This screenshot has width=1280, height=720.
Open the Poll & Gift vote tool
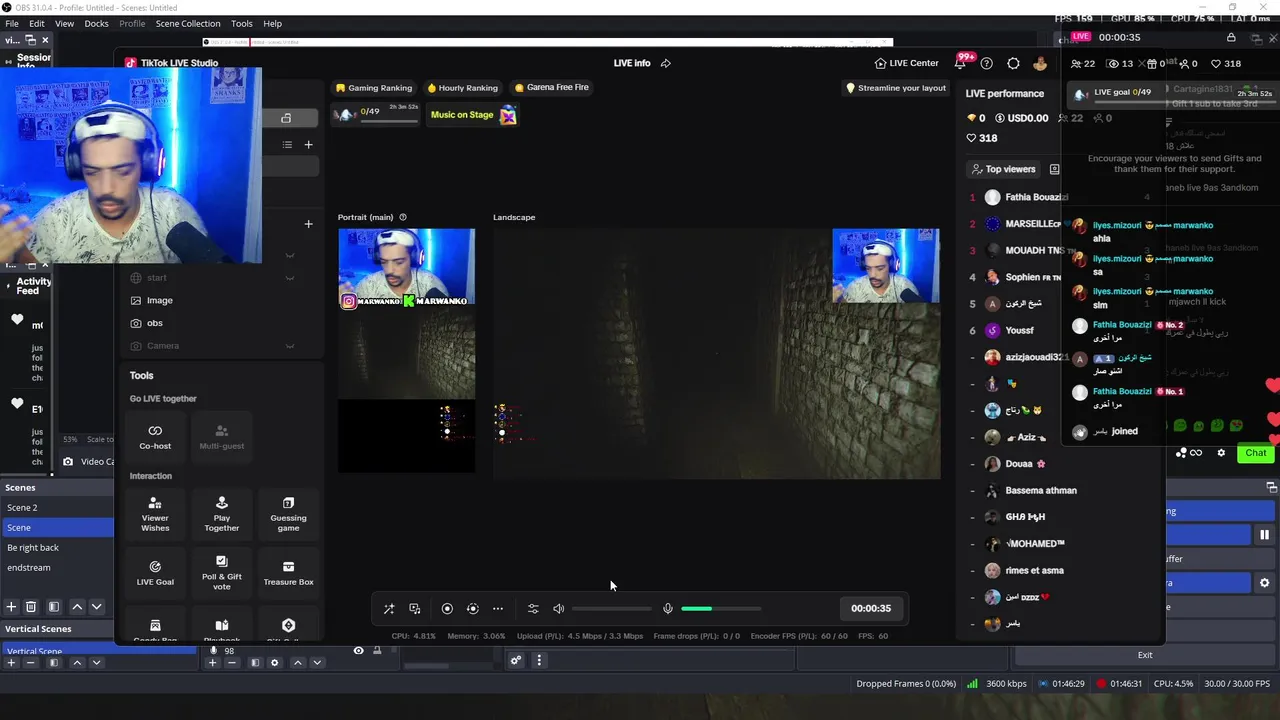coord(222,571)
